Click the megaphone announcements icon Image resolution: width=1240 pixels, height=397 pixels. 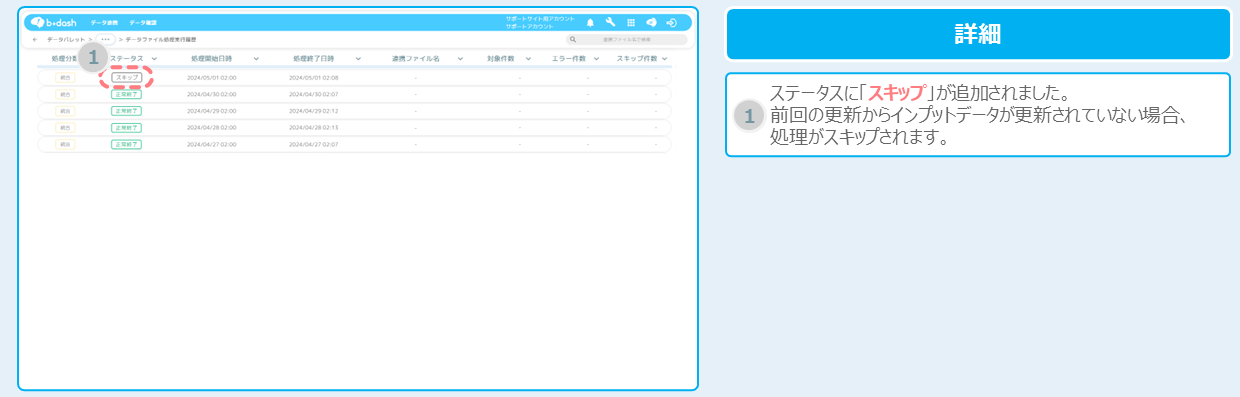(651, 22)
